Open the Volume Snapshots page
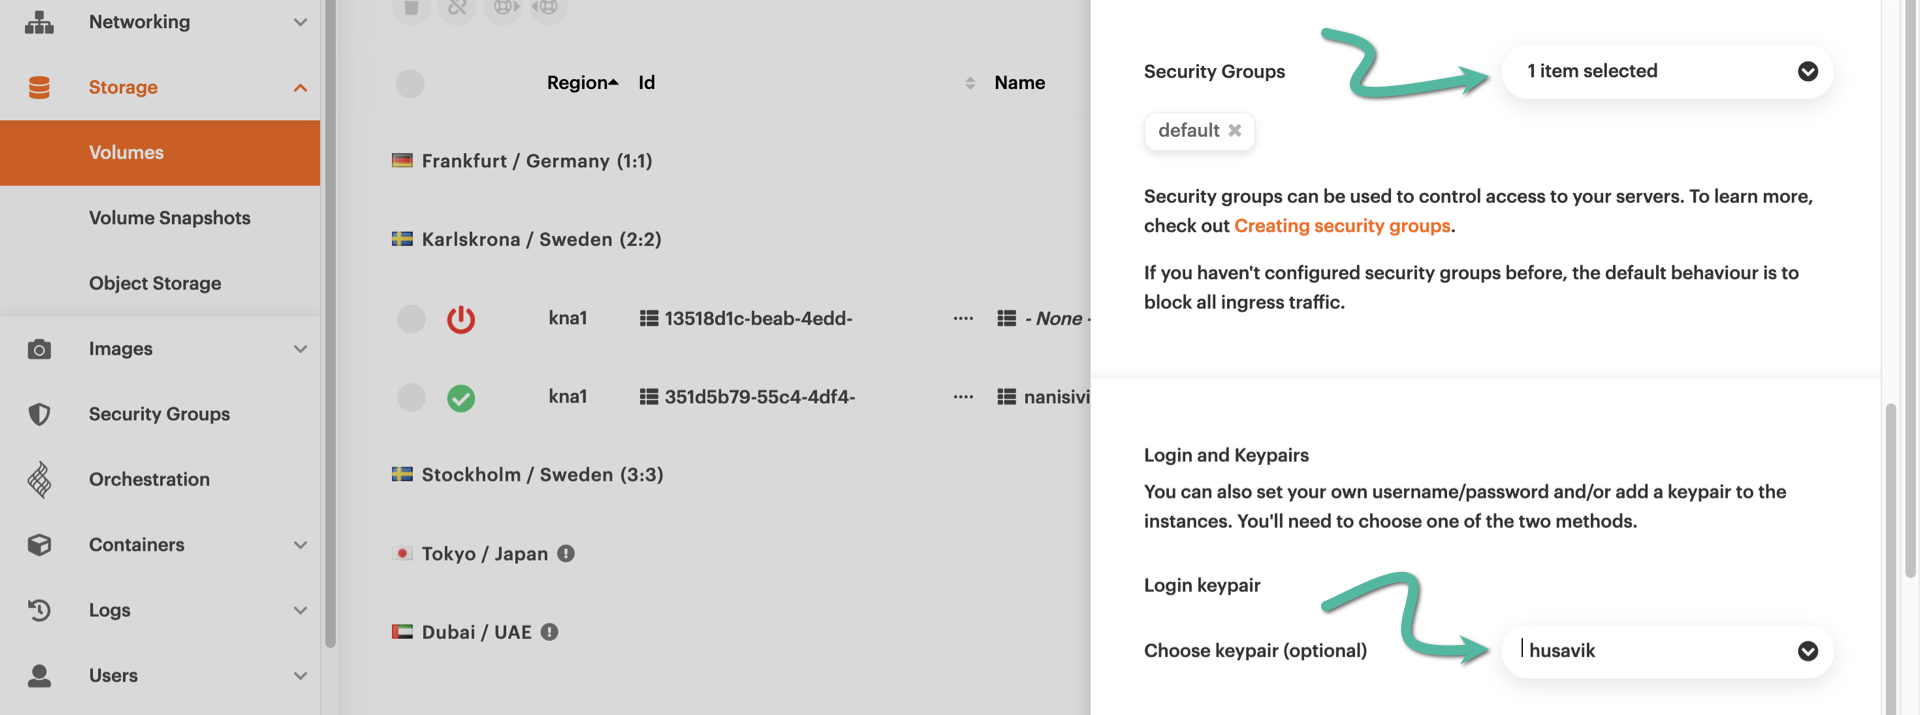This screenshot has width=1920, height=715. [x=169, y=217]
